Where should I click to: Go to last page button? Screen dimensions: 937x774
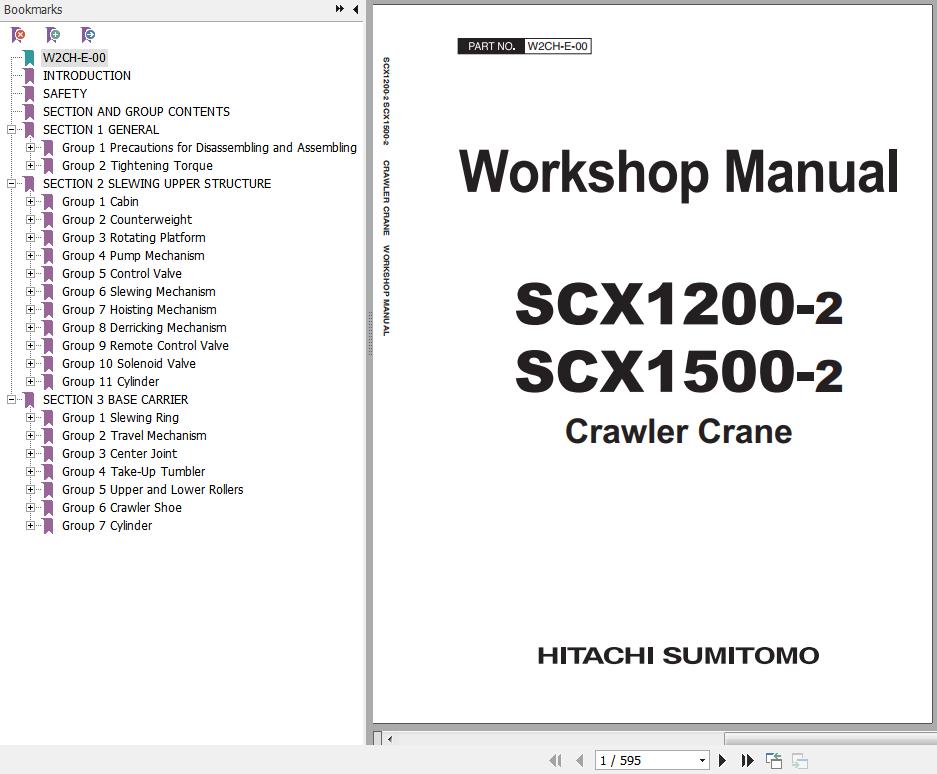747,760
